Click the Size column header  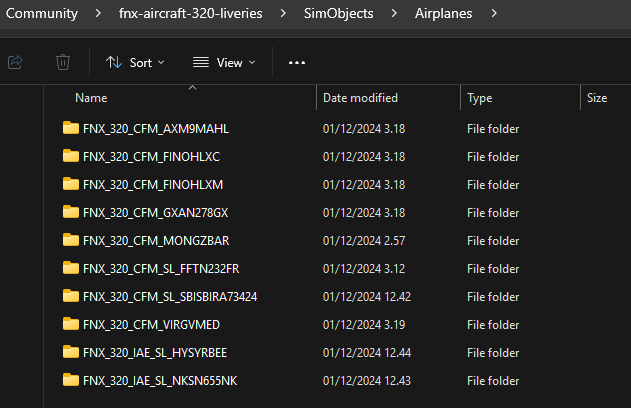point(597,98)
